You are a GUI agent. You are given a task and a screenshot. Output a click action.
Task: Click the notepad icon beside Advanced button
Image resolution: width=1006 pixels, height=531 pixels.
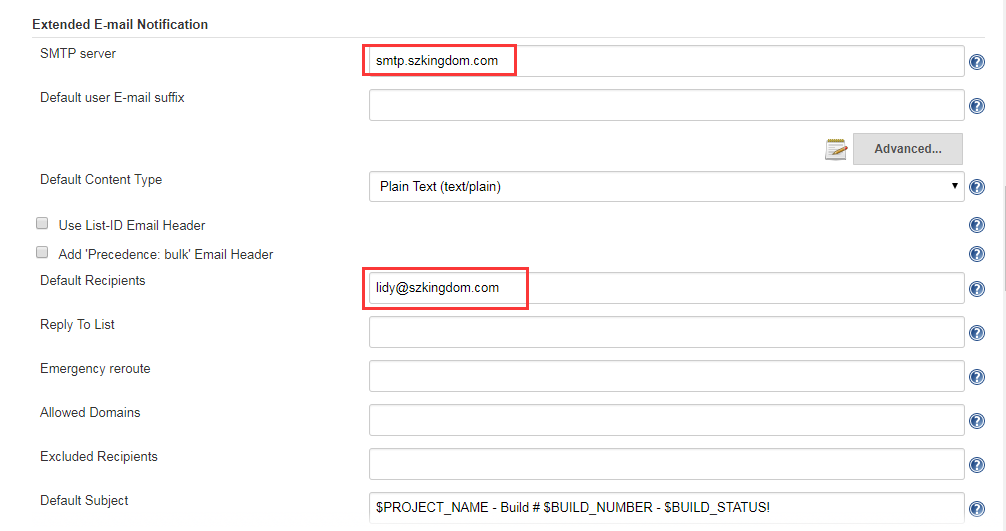[835, 149]
